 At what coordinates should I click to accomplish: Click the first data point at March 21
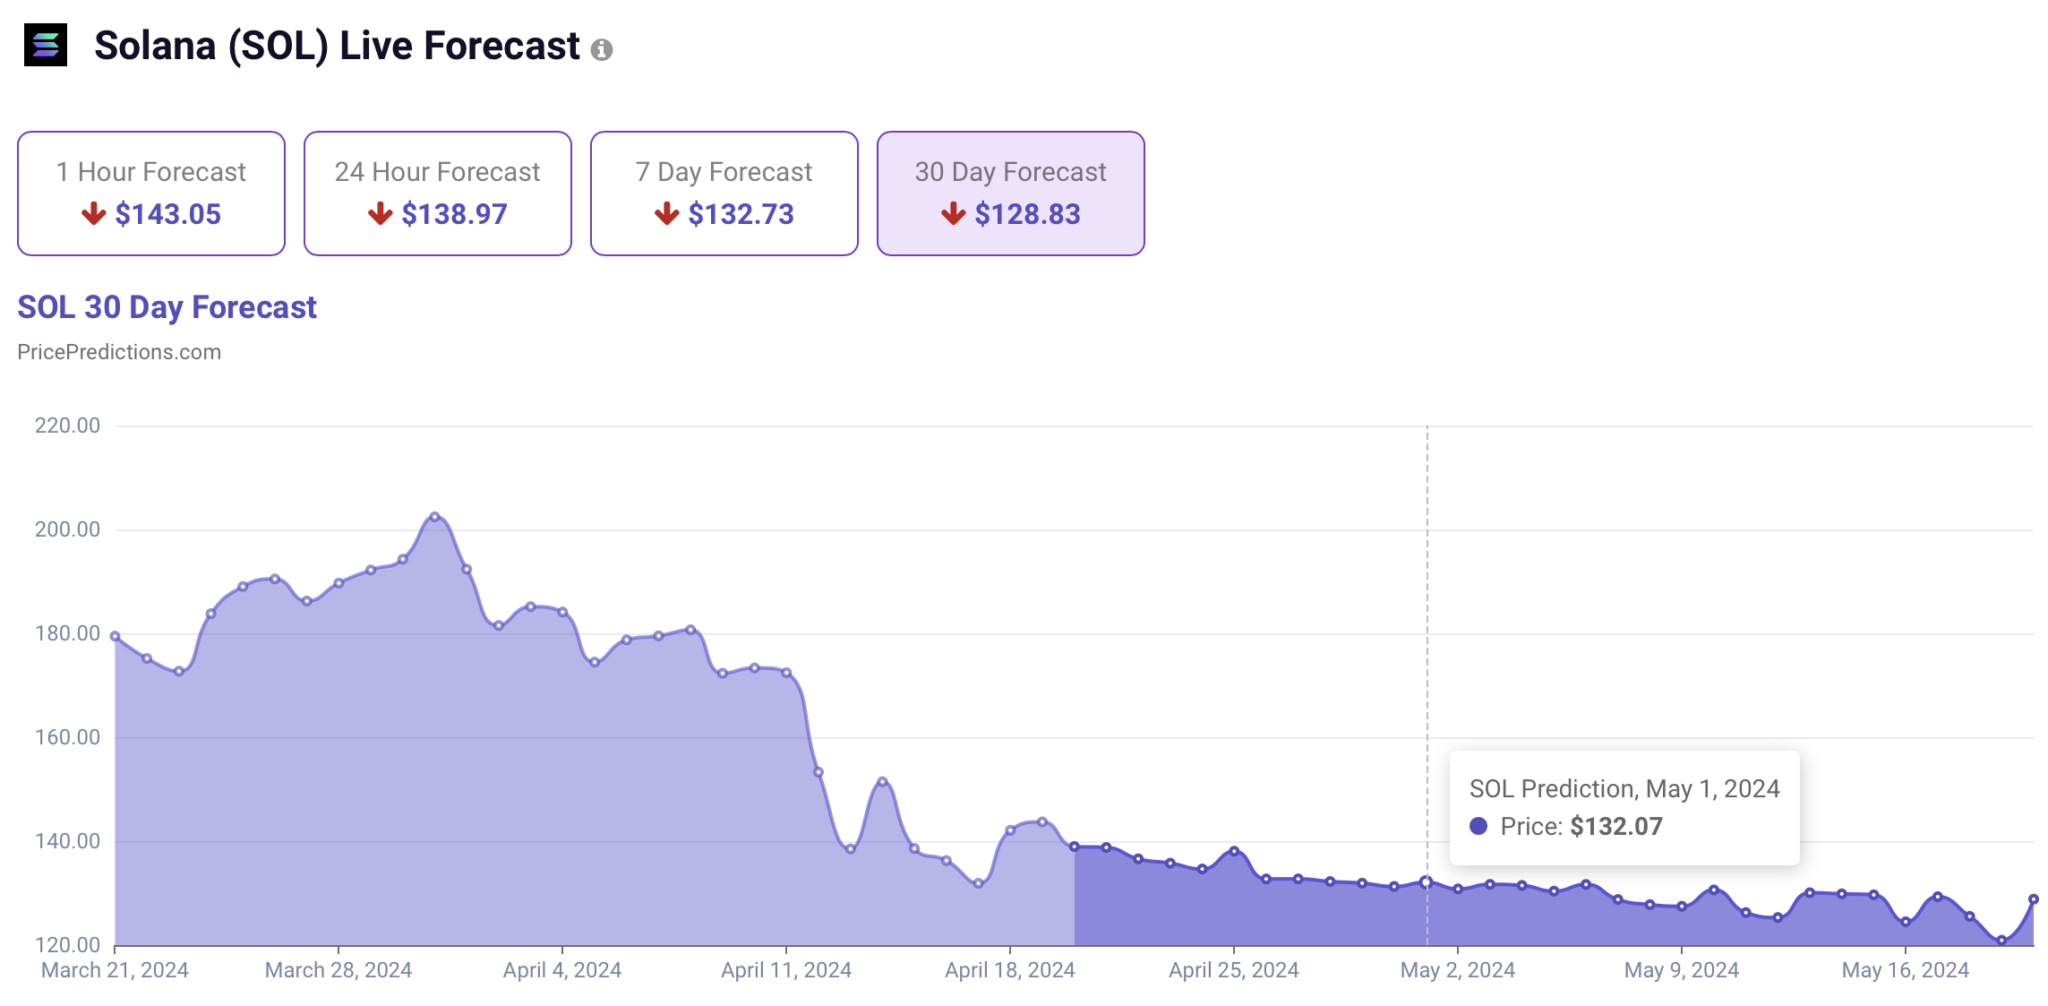115,636
